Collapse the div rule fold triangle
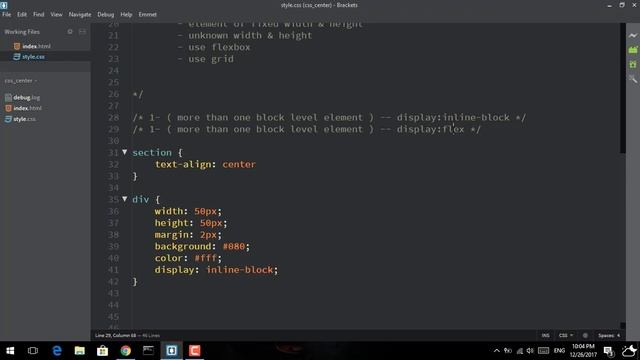The image size is (640, 360). [x=124, y=199]
